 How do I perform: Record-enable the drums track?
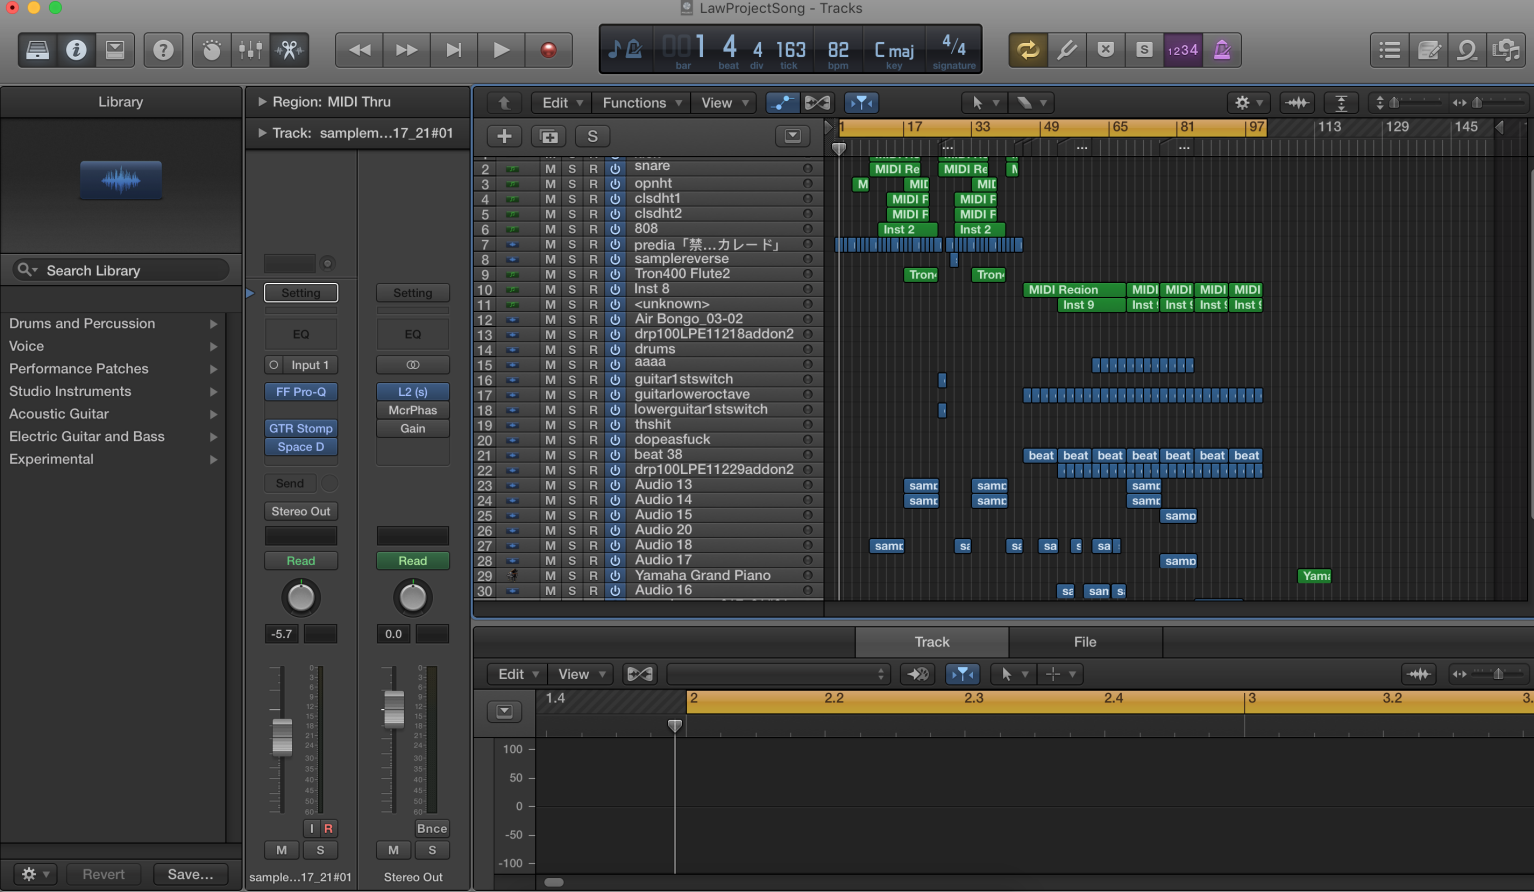[593, 349]
